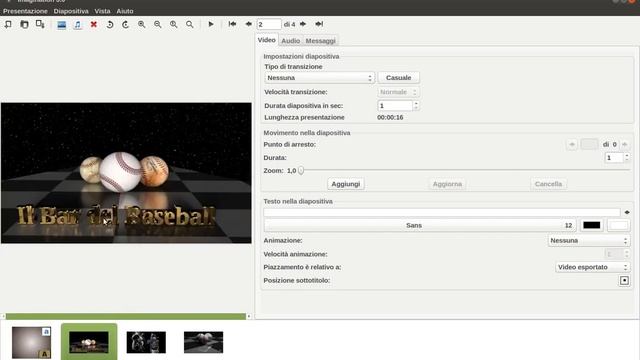
Task: Jump to the first slide
Action: coord(232,24)
